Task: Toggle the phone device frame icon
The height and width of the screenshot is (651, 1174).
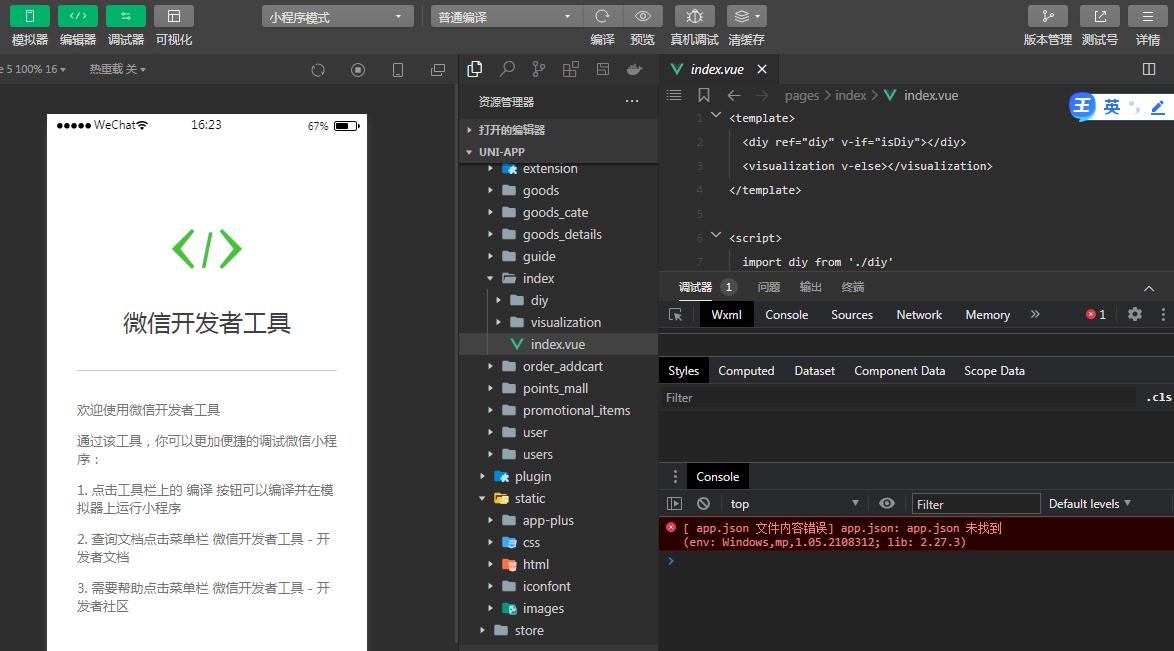Action: point(398,70)
